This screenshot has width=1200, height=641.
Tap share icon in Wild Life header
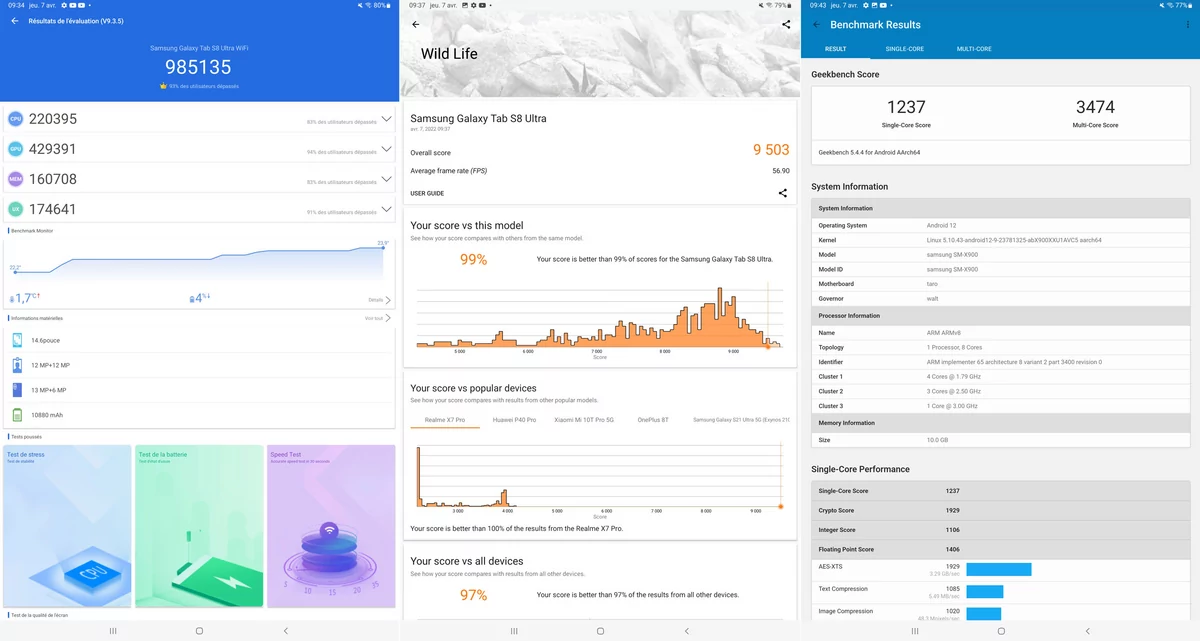(x=786, y=24)
